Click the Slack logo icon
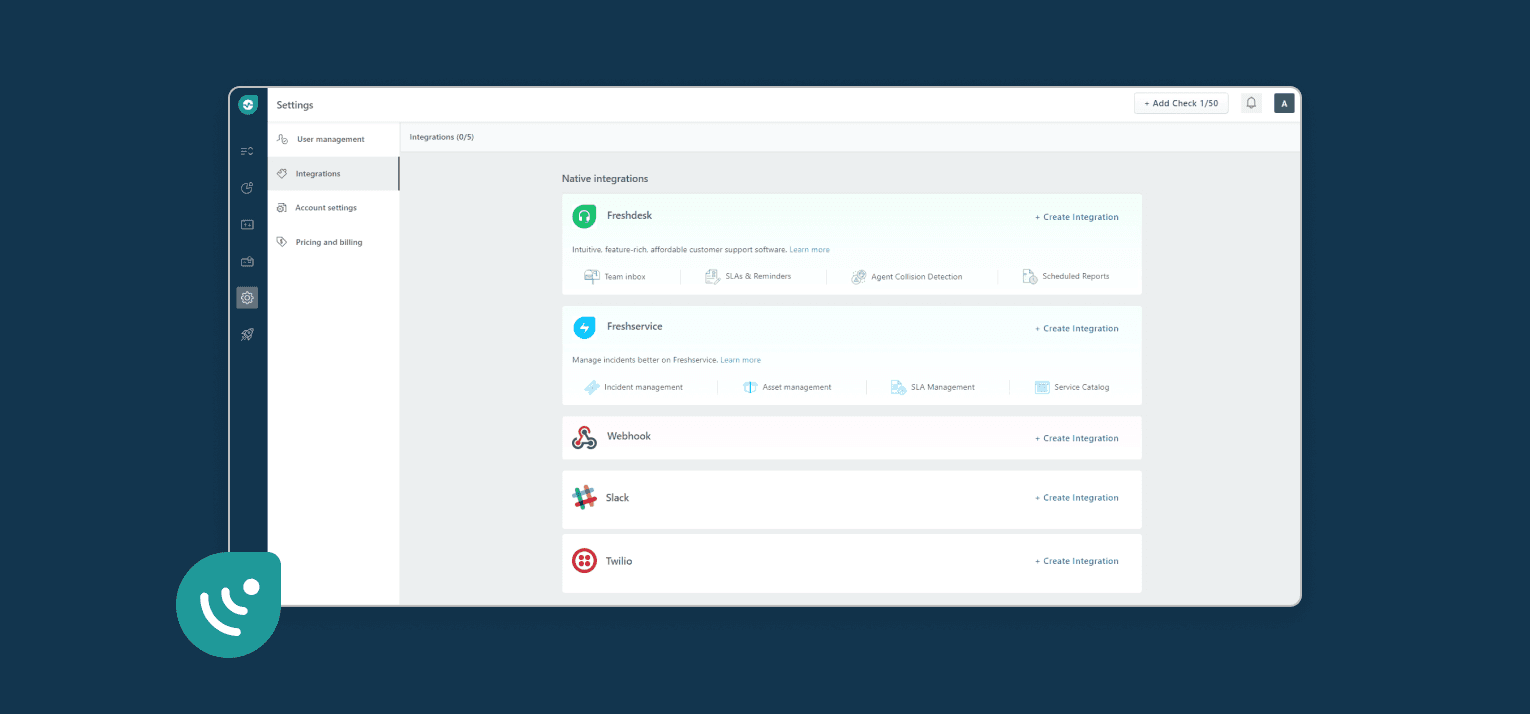Image resolution: width=1530 pixels, height=714 pixels. pos(584,498)
